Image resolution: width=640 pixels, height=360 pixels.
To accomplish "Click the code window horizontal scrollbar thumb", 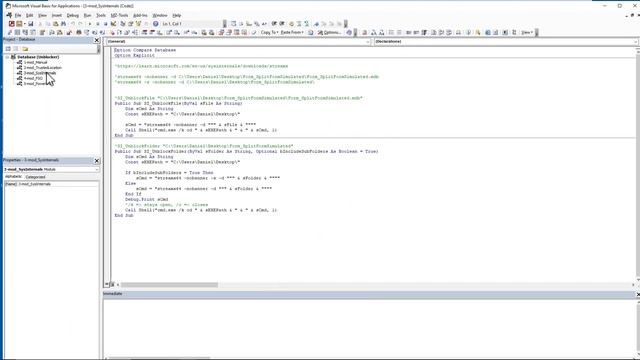I will pos(169,284).
